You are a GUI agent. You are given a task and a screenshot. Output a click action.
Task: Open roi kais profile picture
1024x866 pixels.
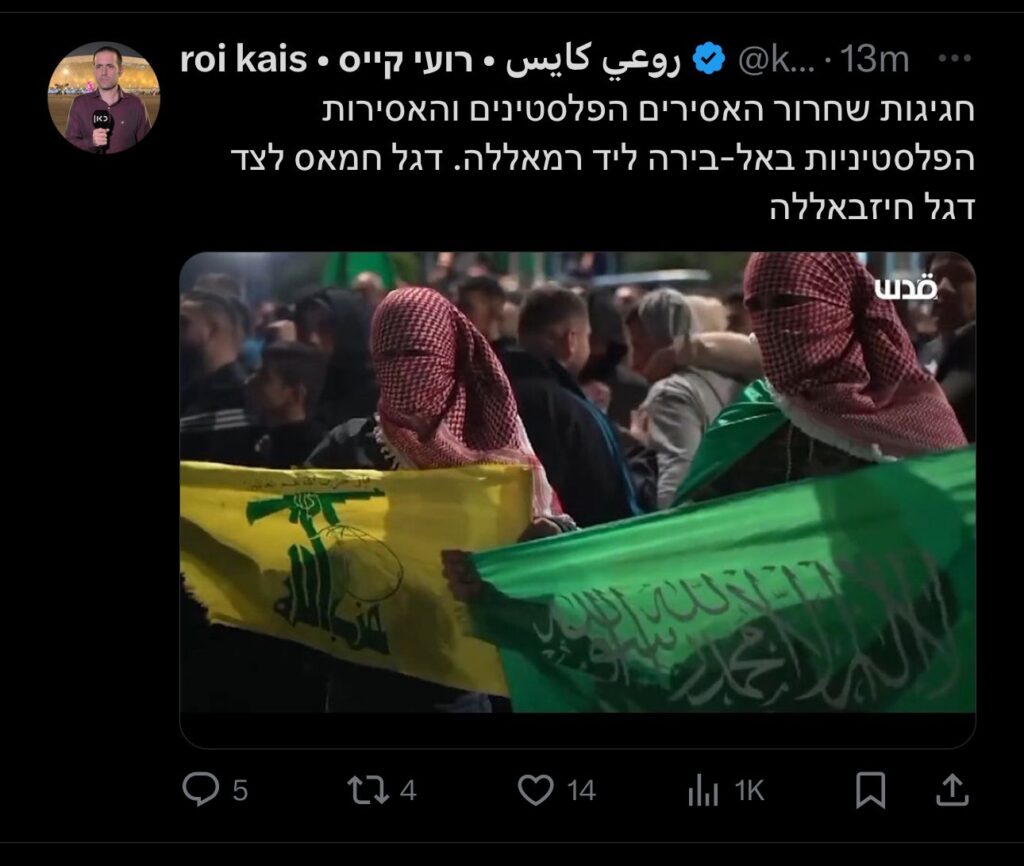pos(104,98)
